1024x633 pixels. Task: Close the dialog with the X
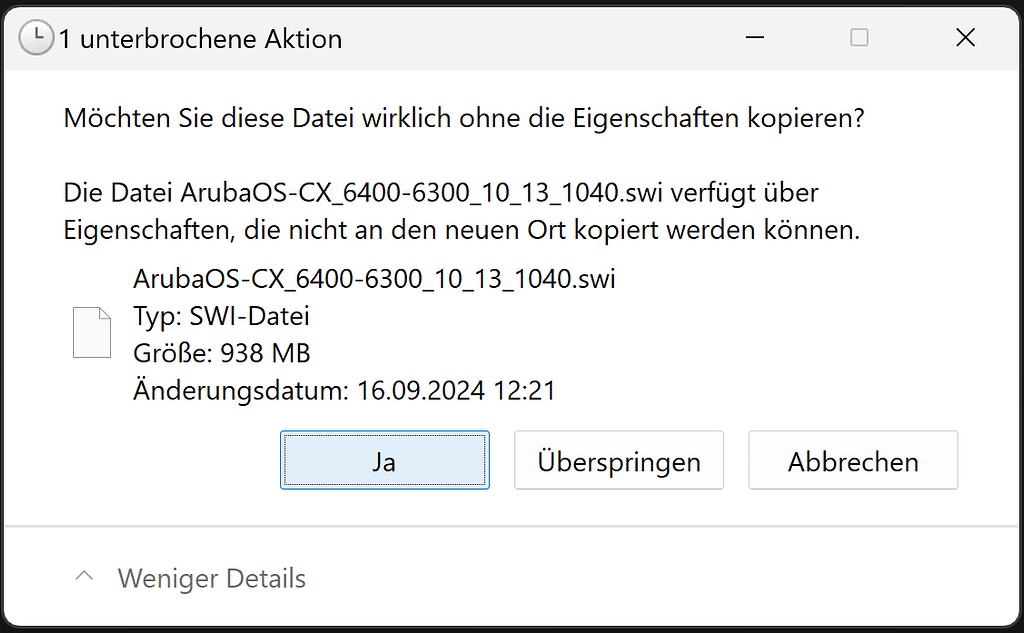(965, 38)
